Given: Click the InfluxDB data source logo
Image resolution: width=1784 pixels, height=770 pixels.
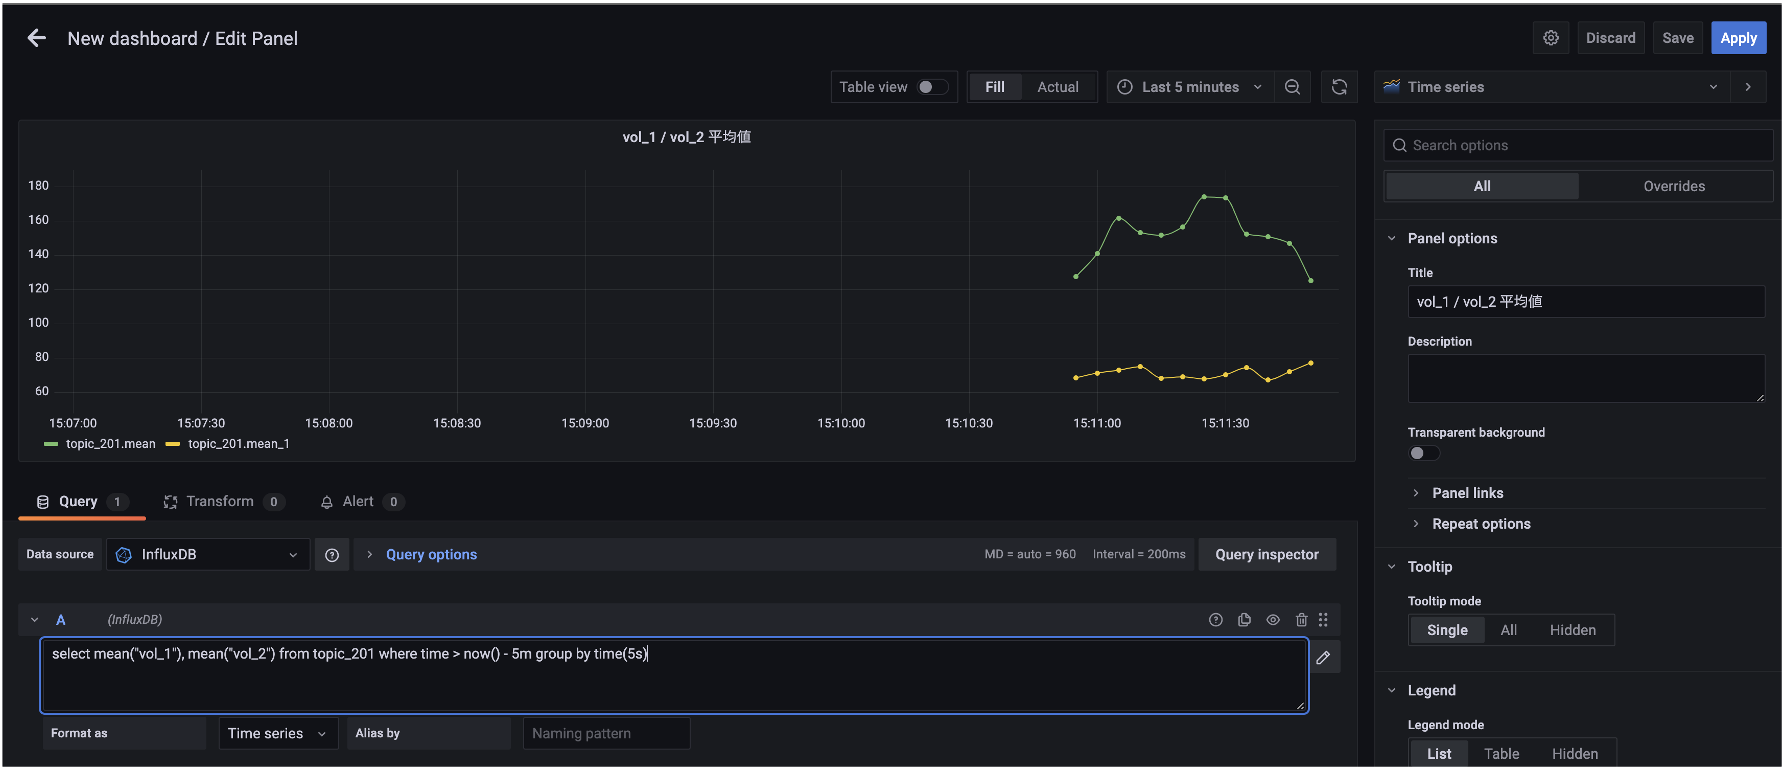Looking at the screenshot, I should tap(124, 555).
